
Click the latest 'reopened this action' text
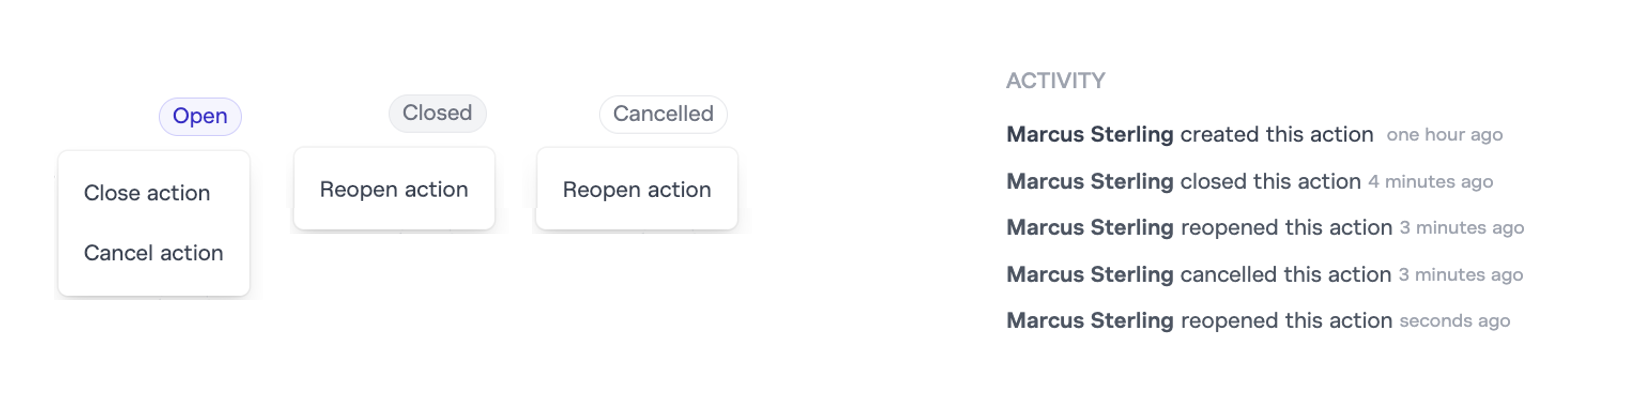[x=1286, y=320]
